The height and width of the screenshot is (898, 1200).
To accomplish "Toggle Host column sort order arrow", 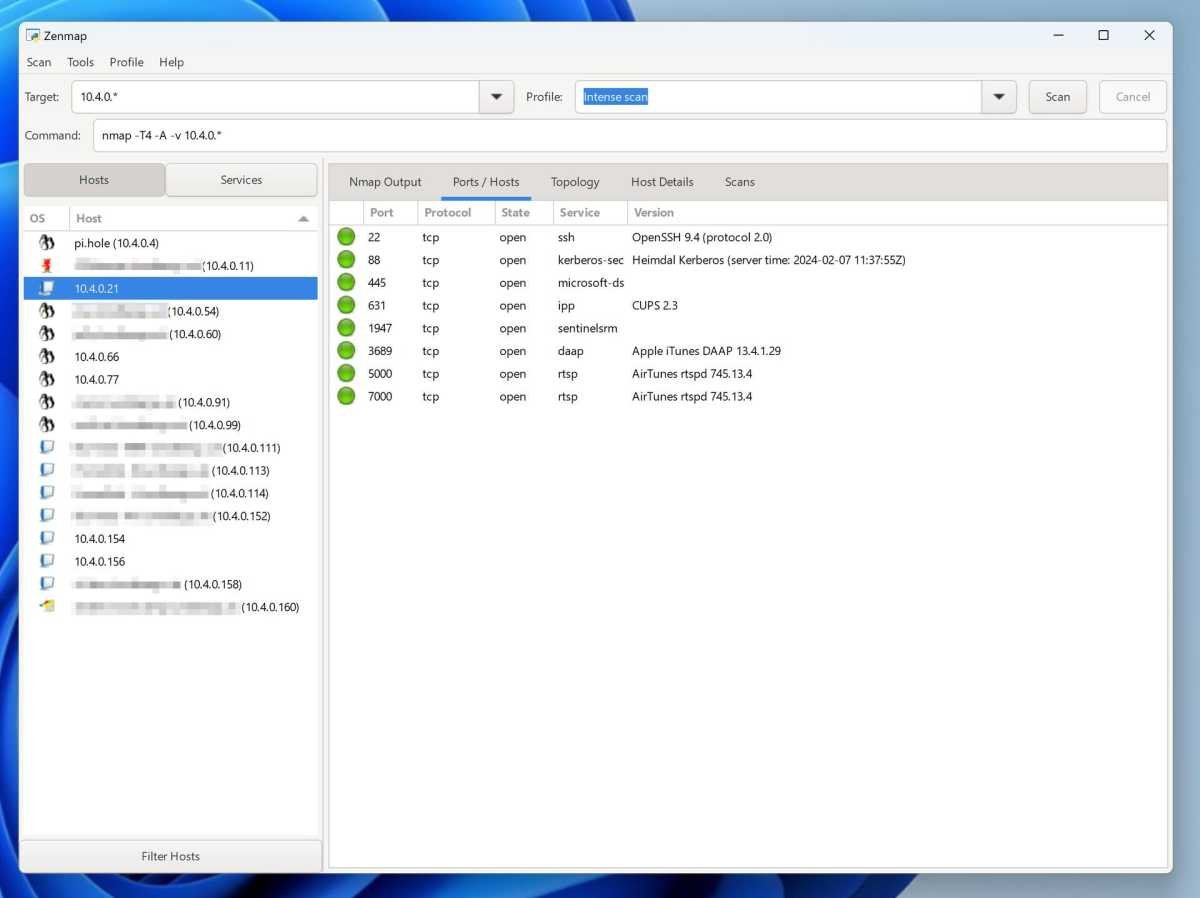I will pos(303,218).
